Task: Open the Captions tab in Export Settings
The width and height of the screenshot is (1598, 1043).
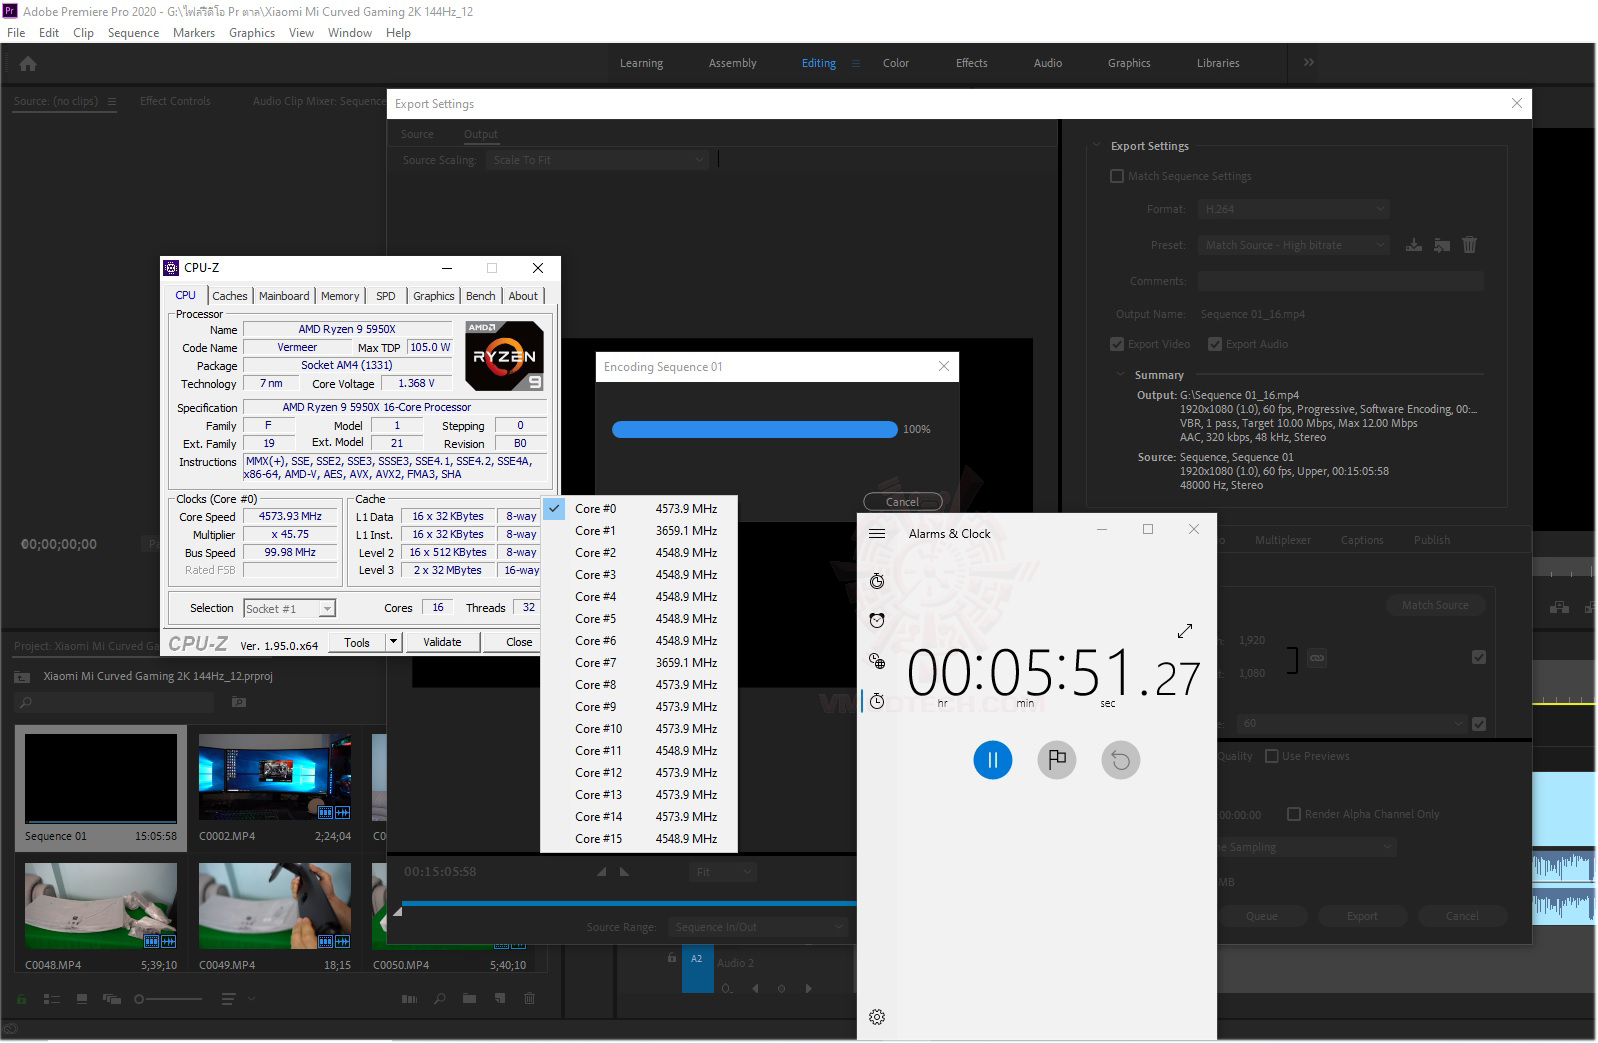Action: click(1362, 540)
